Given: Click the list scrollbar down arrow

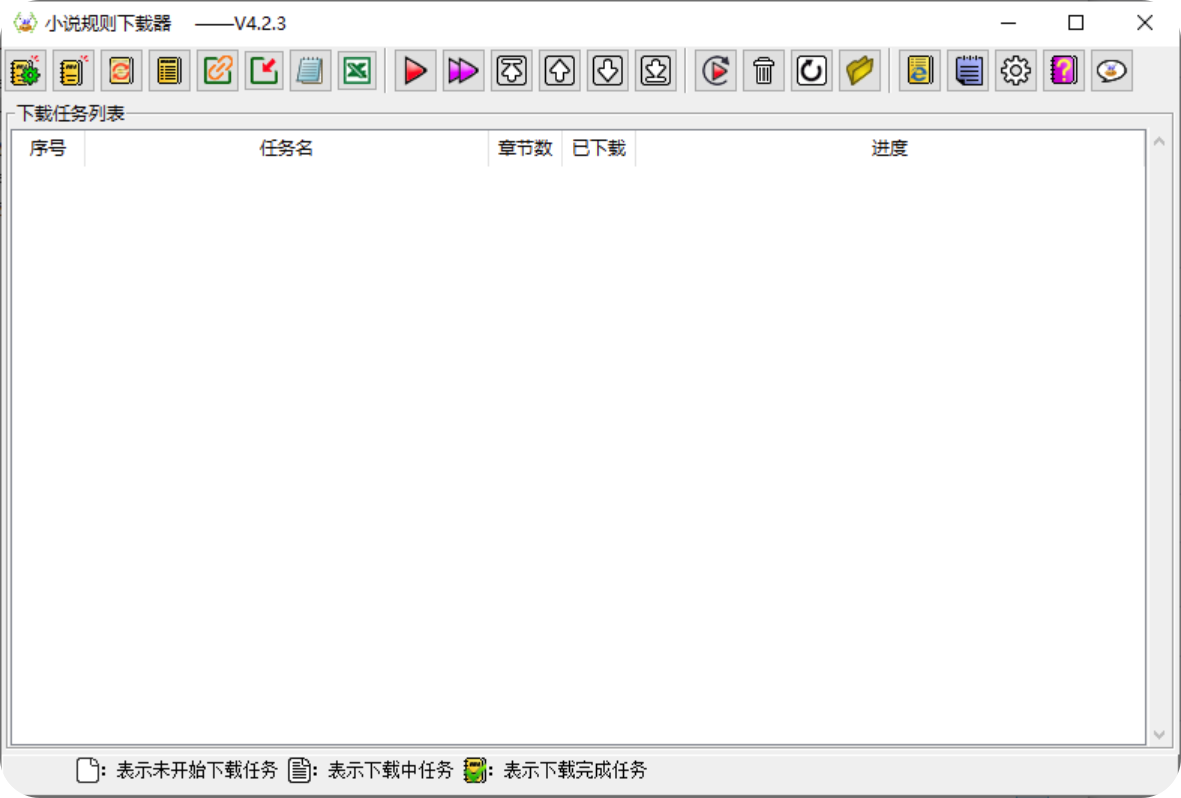Looking at the screenshot, I should (x=1159, y=735).
